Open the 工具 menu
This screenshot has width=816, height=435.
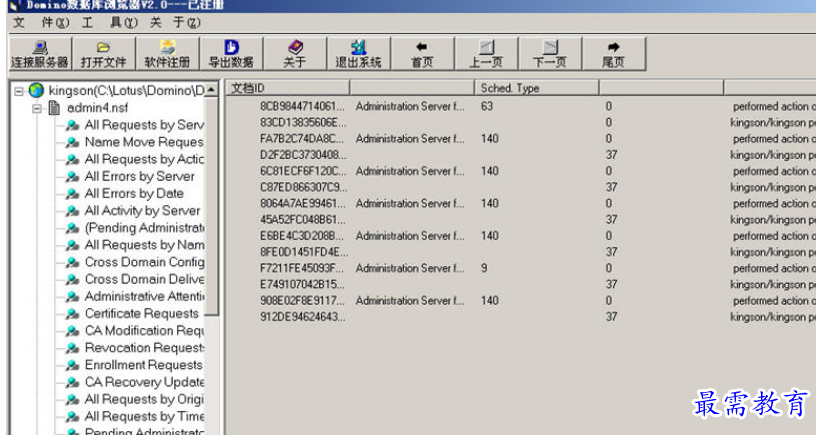click(x=110, y=22)
